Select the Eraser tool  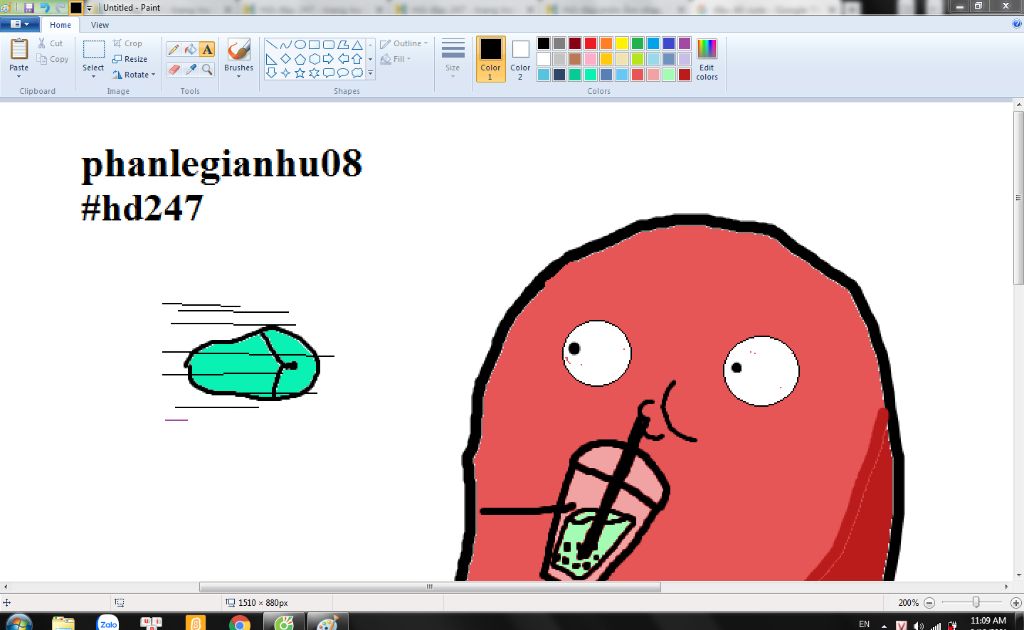pyautogui.click(x=174, y=69)
